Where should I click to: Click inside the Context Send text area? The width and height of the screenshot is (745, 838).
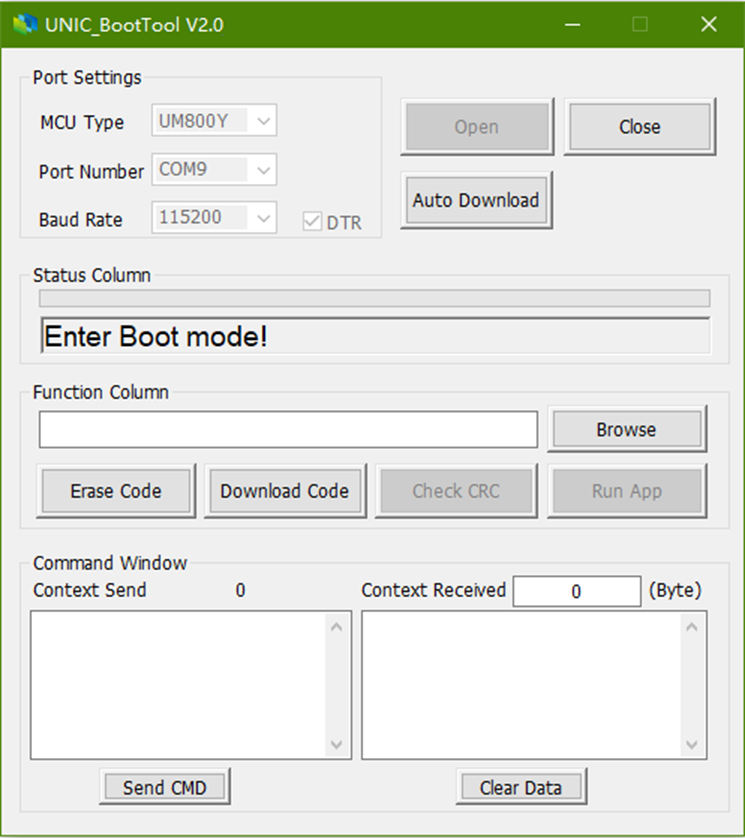pyautogui.click(x=180, y=685)
